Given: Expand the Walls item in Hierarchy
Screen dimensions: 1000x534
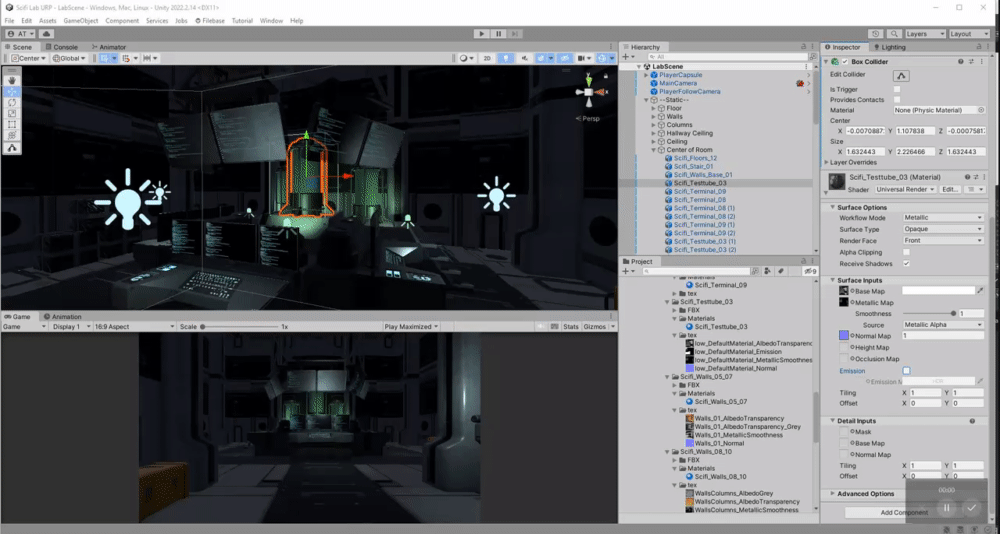Looking at the screenshot, I should pos(654,117).
